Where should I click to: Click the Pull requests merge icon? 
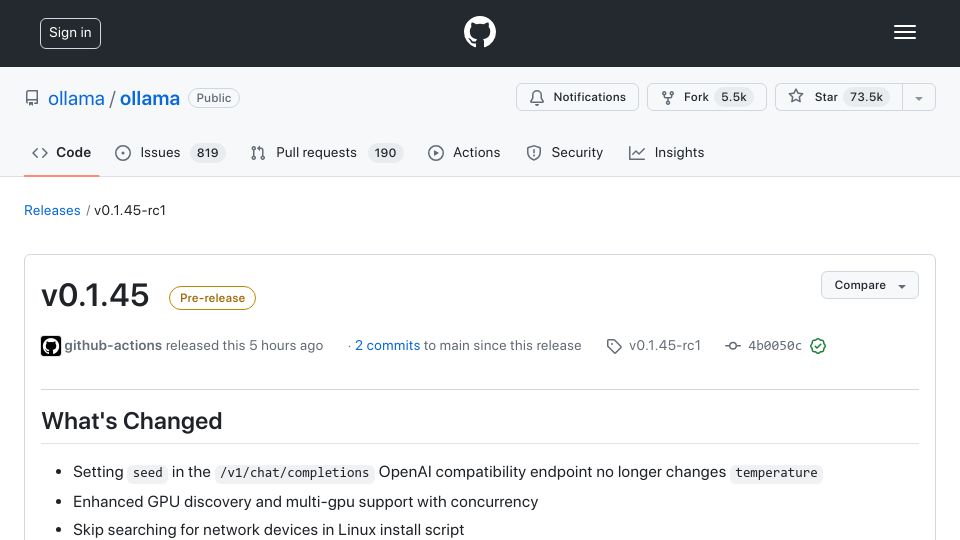[x=258, y=152]
